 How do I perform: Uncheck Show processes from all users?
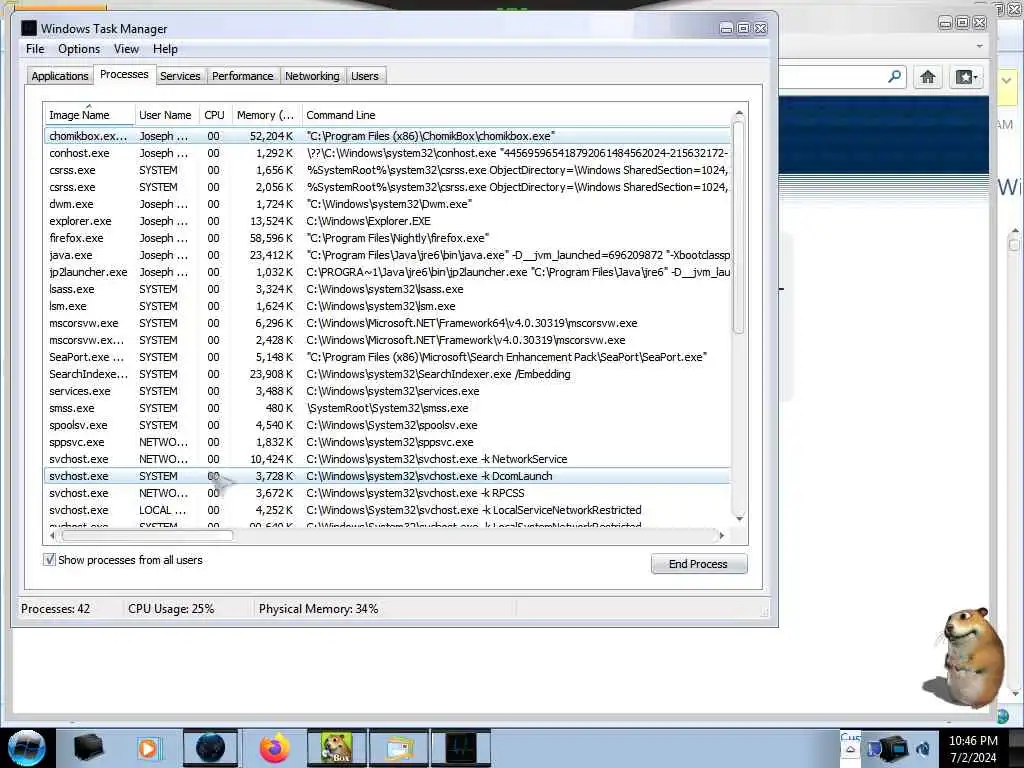pos(49,560)
